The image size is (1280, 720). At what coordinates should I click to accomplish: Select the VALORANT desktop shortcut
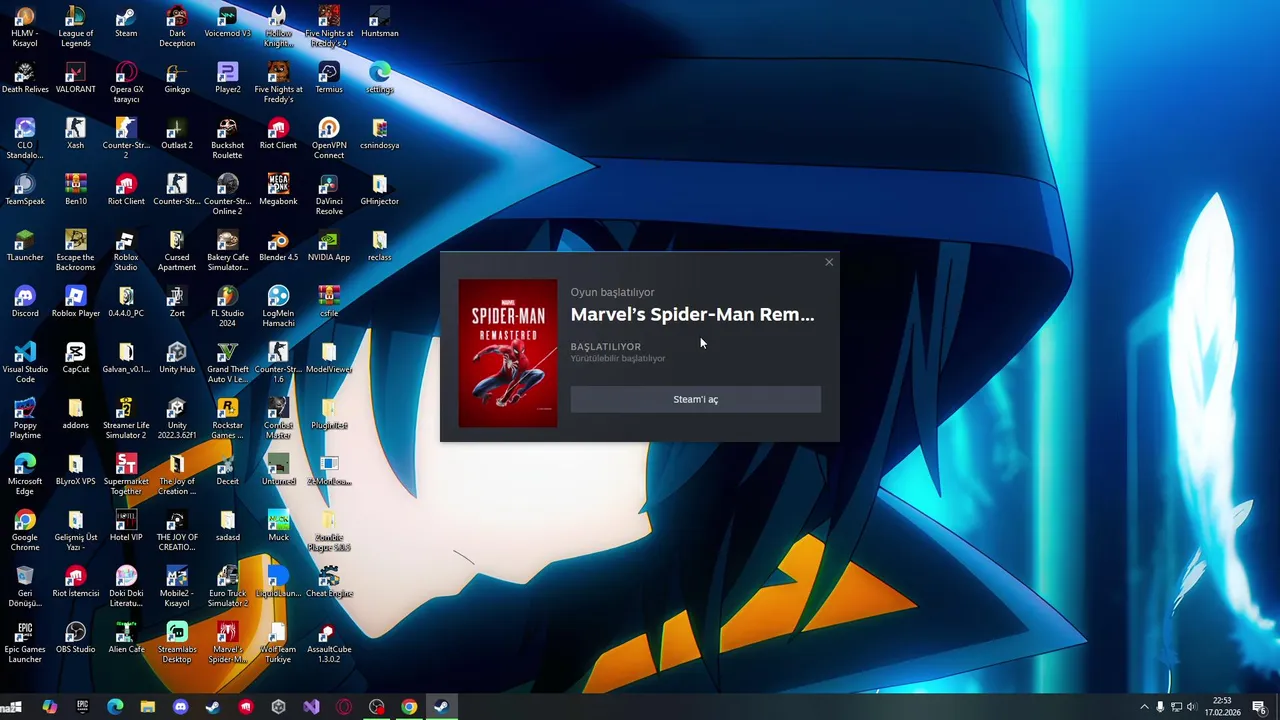pos(76,78)
